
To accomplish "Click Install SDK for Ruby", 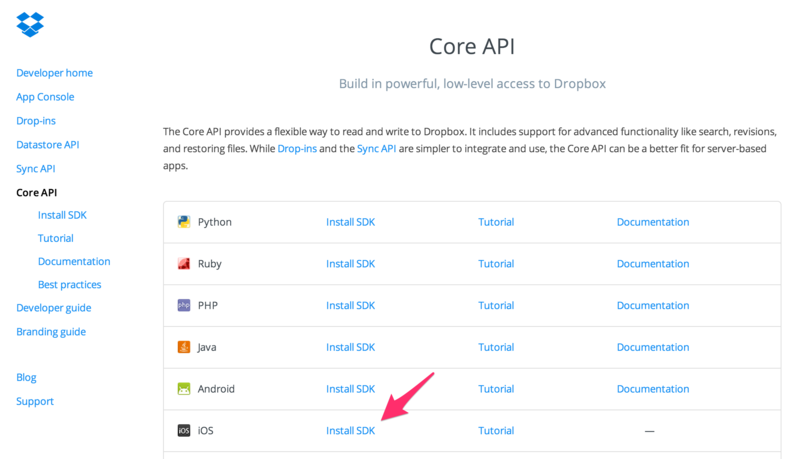I will tap(351, 264).
